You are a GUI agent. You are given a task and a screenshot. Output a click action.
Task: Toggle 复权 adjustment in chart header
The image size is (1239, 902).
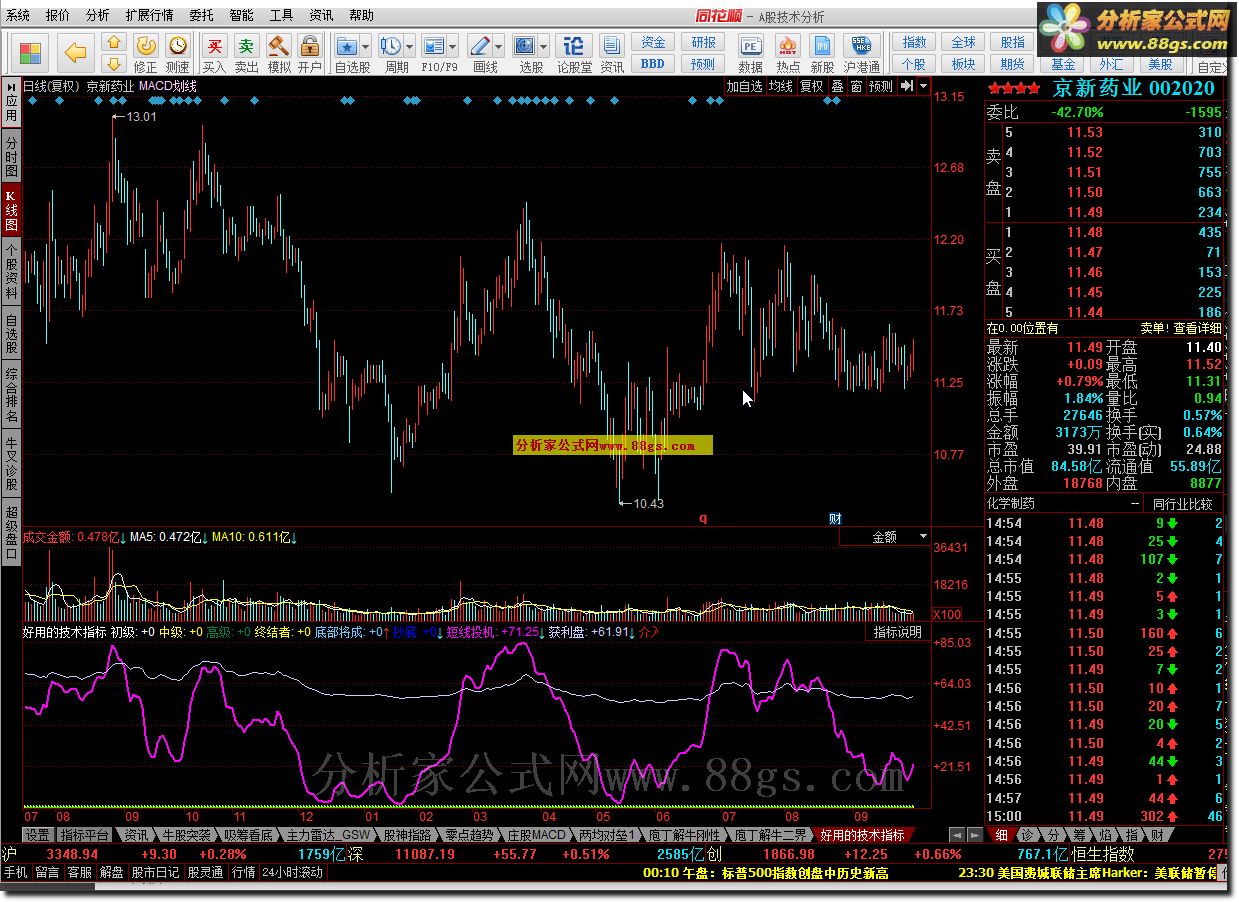[811, 86]
